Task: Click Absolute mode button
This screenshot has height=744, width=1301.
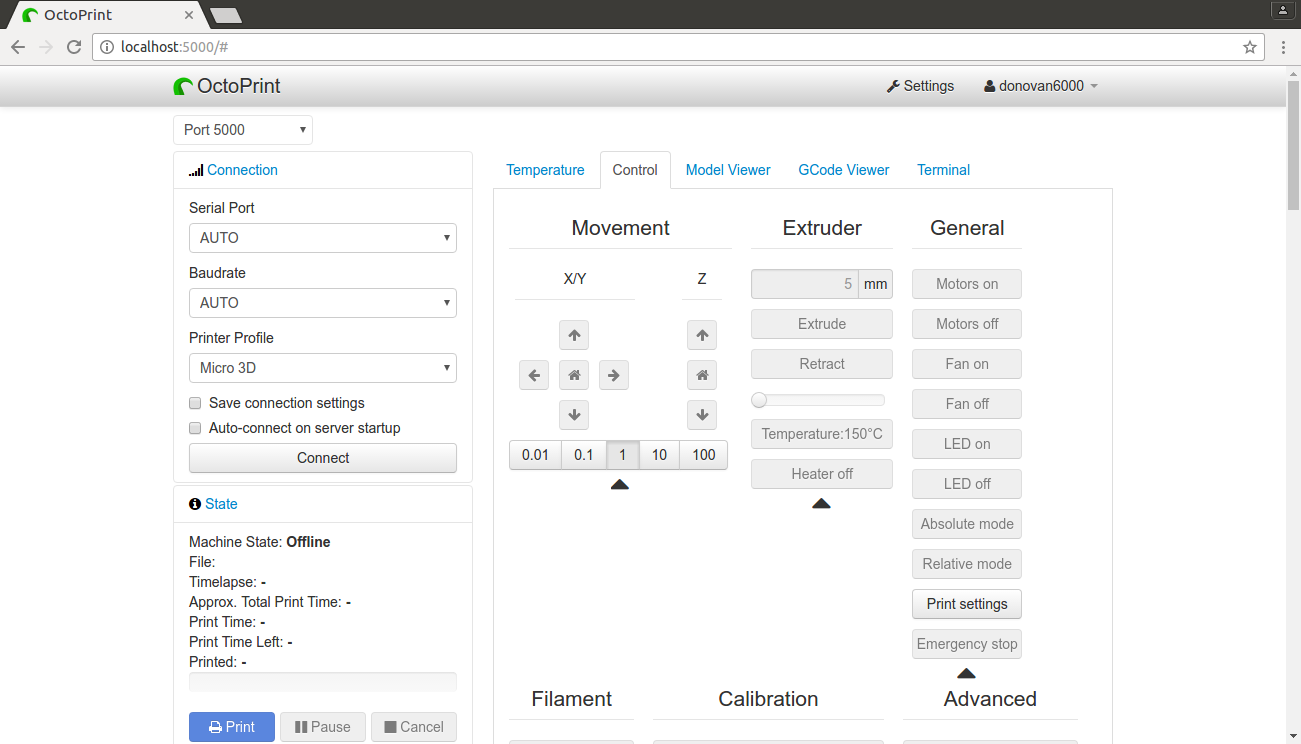Action: tap(967, 524)
